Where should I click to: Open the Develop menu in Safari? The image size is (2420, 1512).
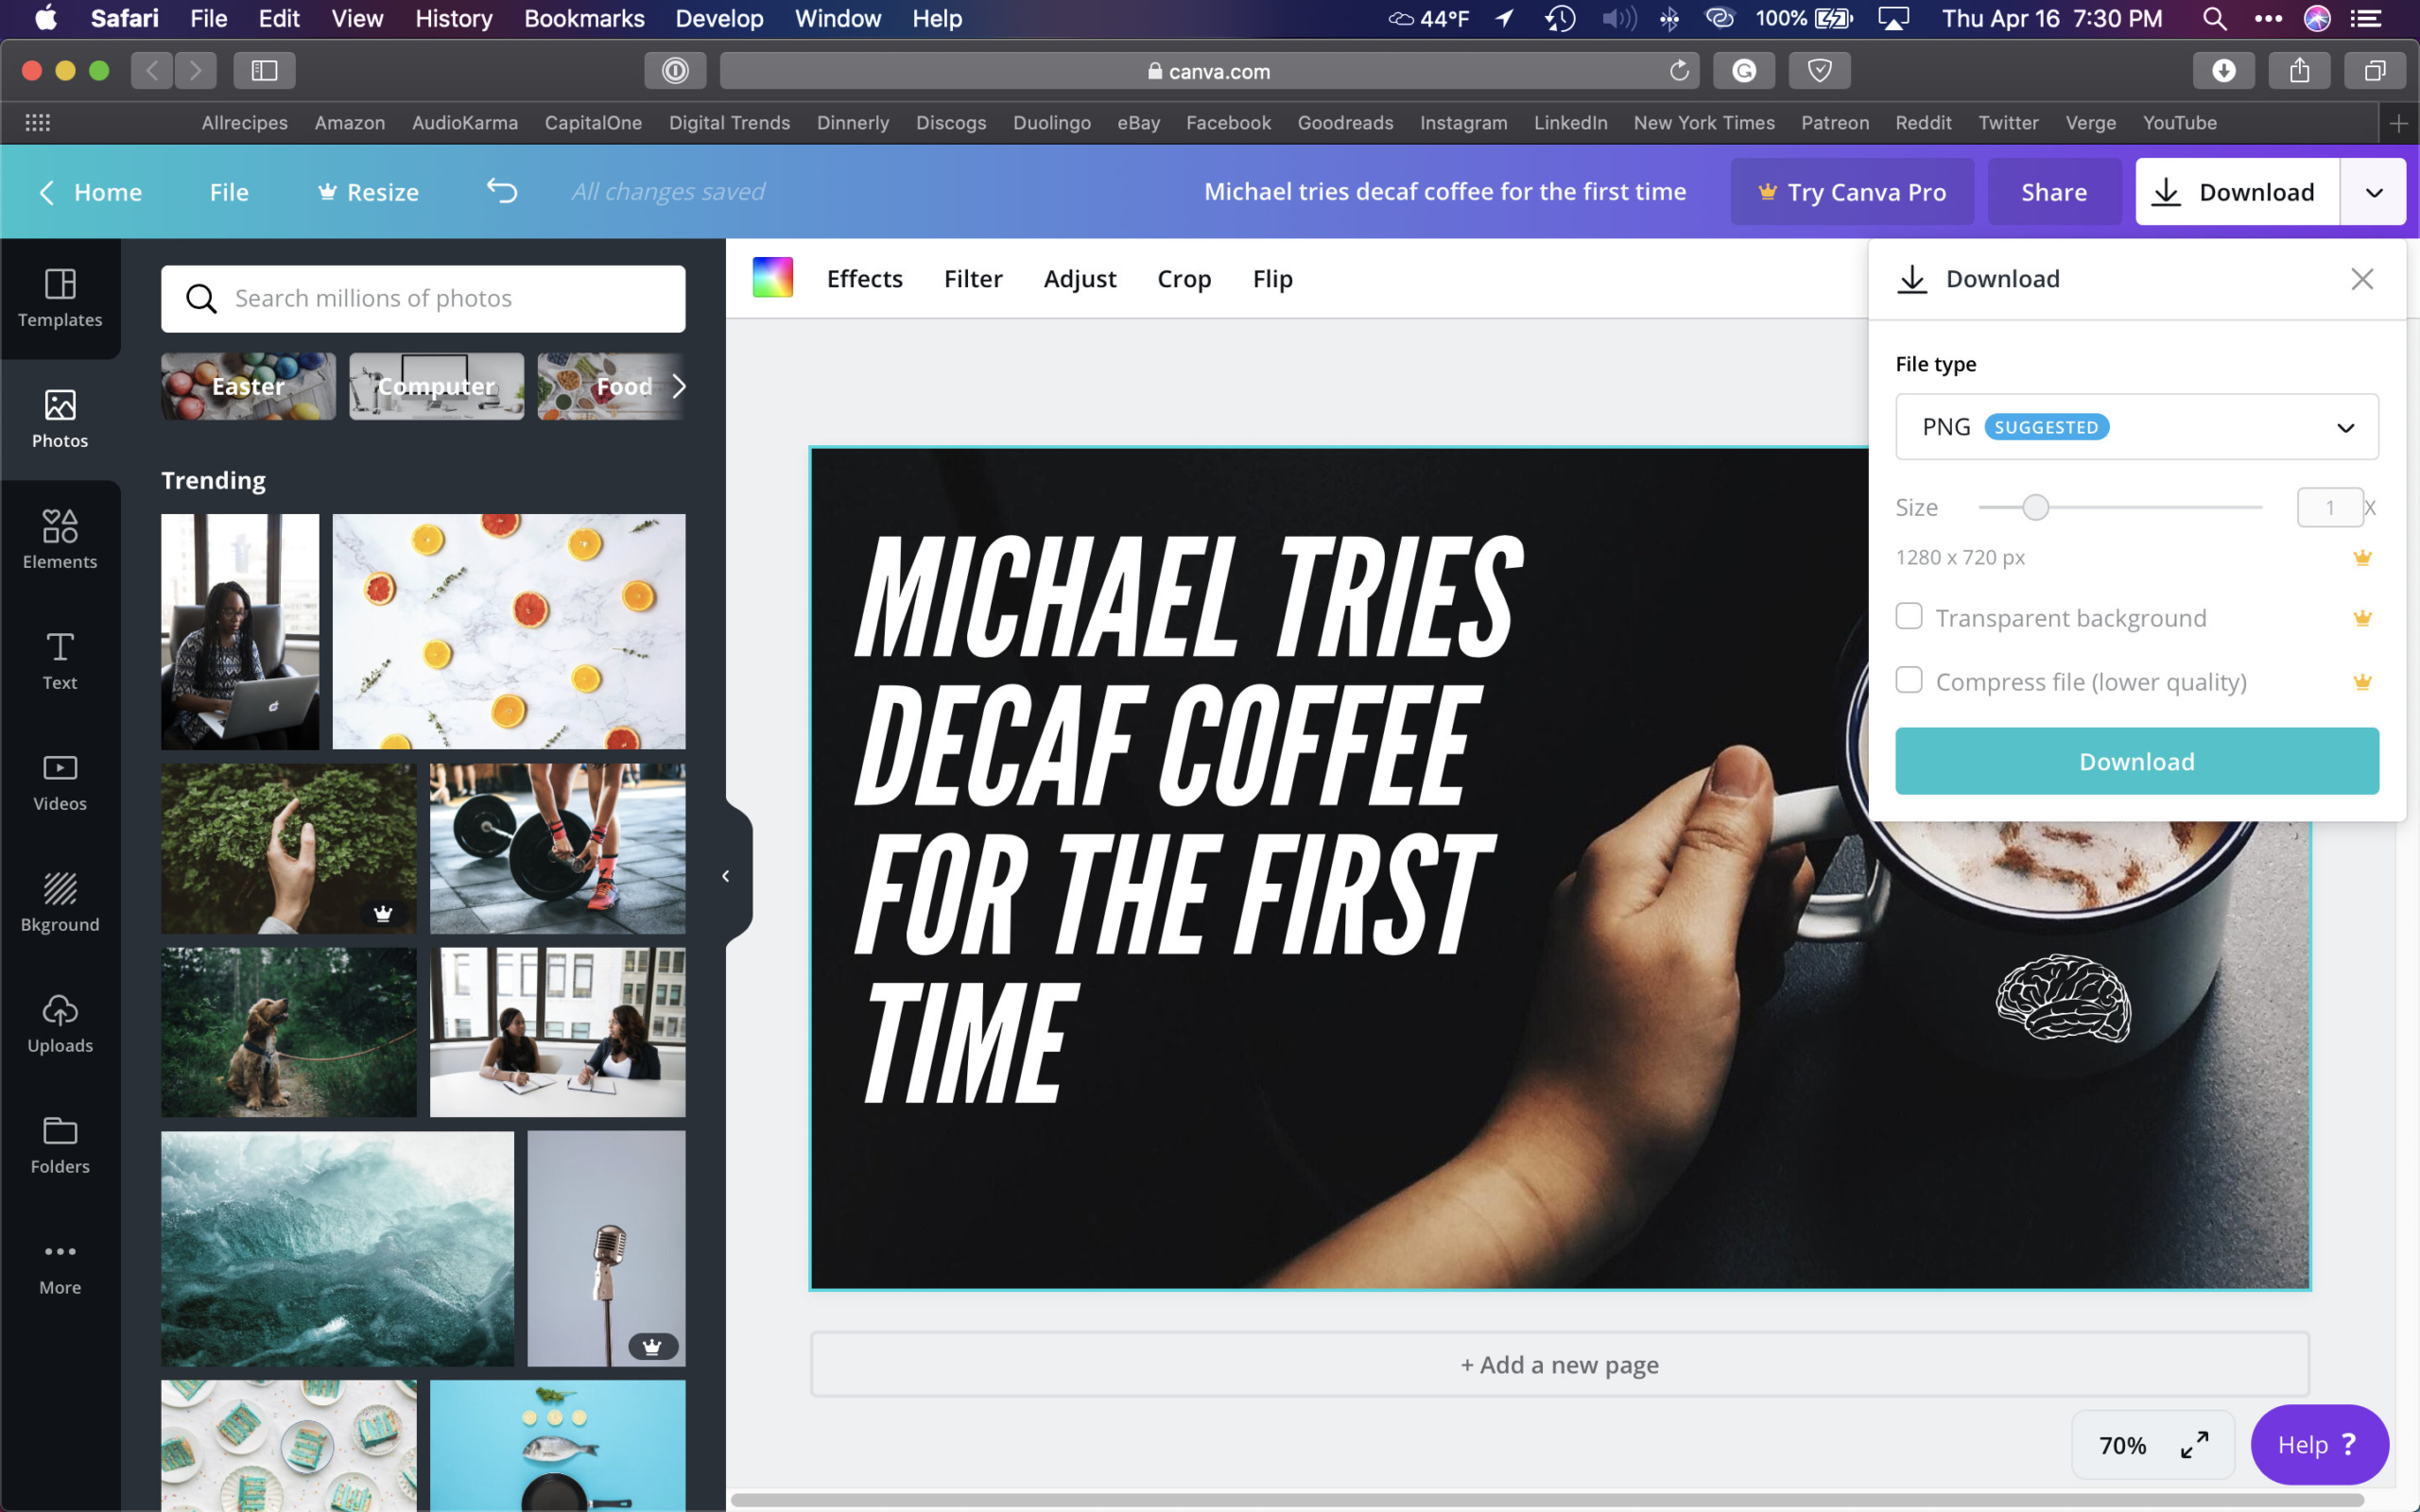tap(719, 19)
